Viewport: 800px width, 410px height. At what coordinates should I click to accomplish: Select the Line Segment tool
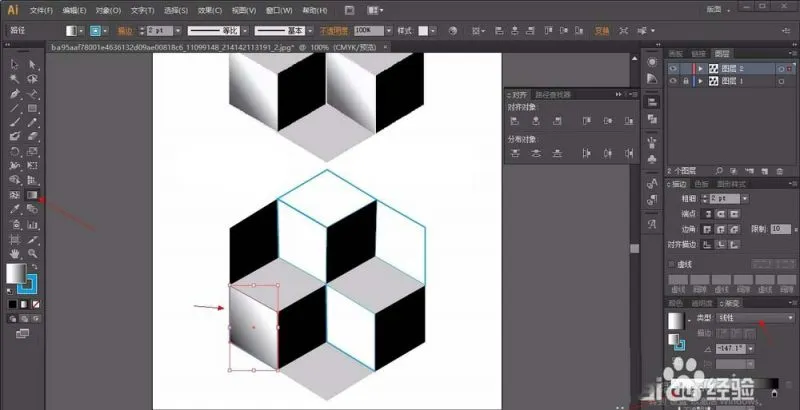[x=14, y=108]
